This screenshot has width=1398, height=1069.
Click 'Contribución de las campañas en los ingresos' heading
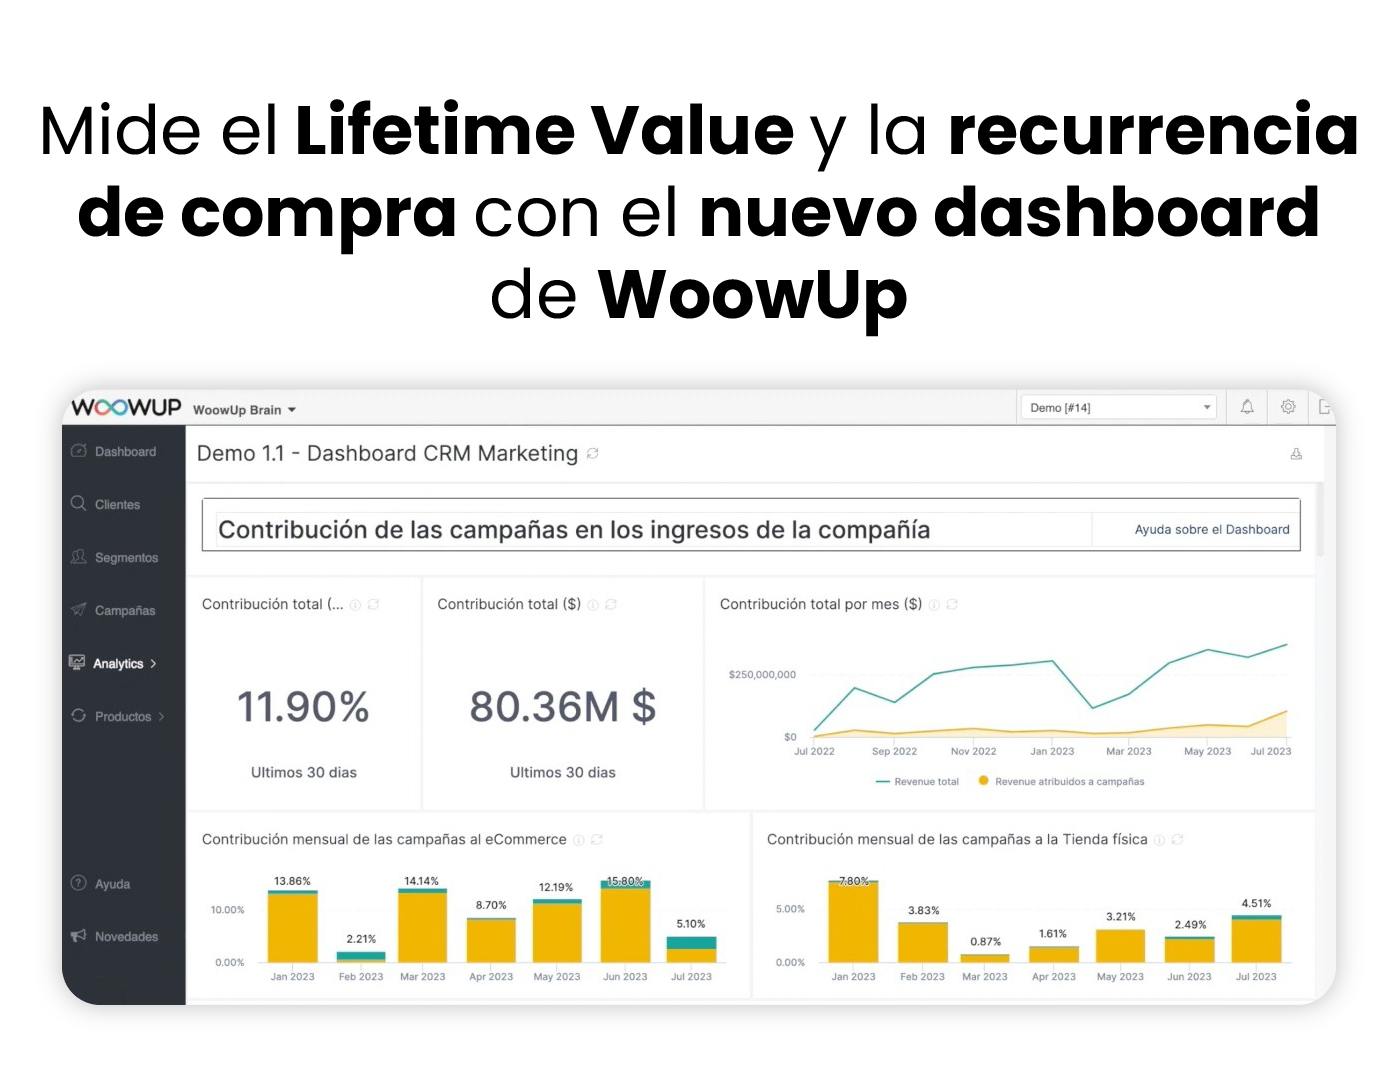[x=574, y=530]
